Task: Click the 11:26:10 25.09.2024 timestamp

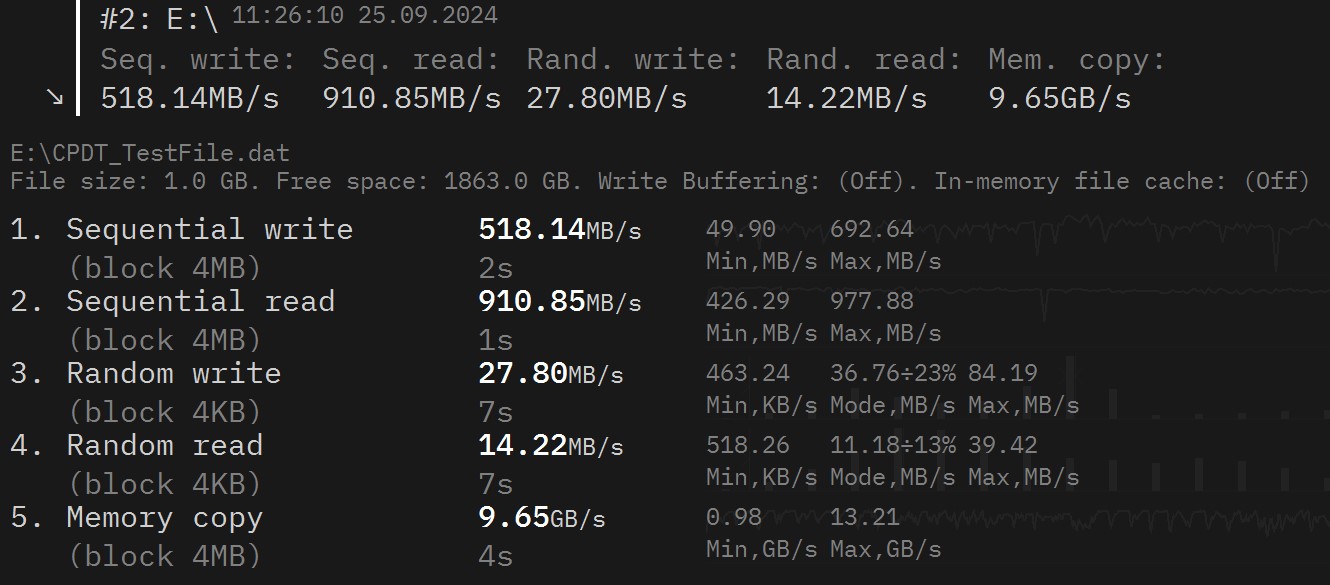Action: (364, 16)
